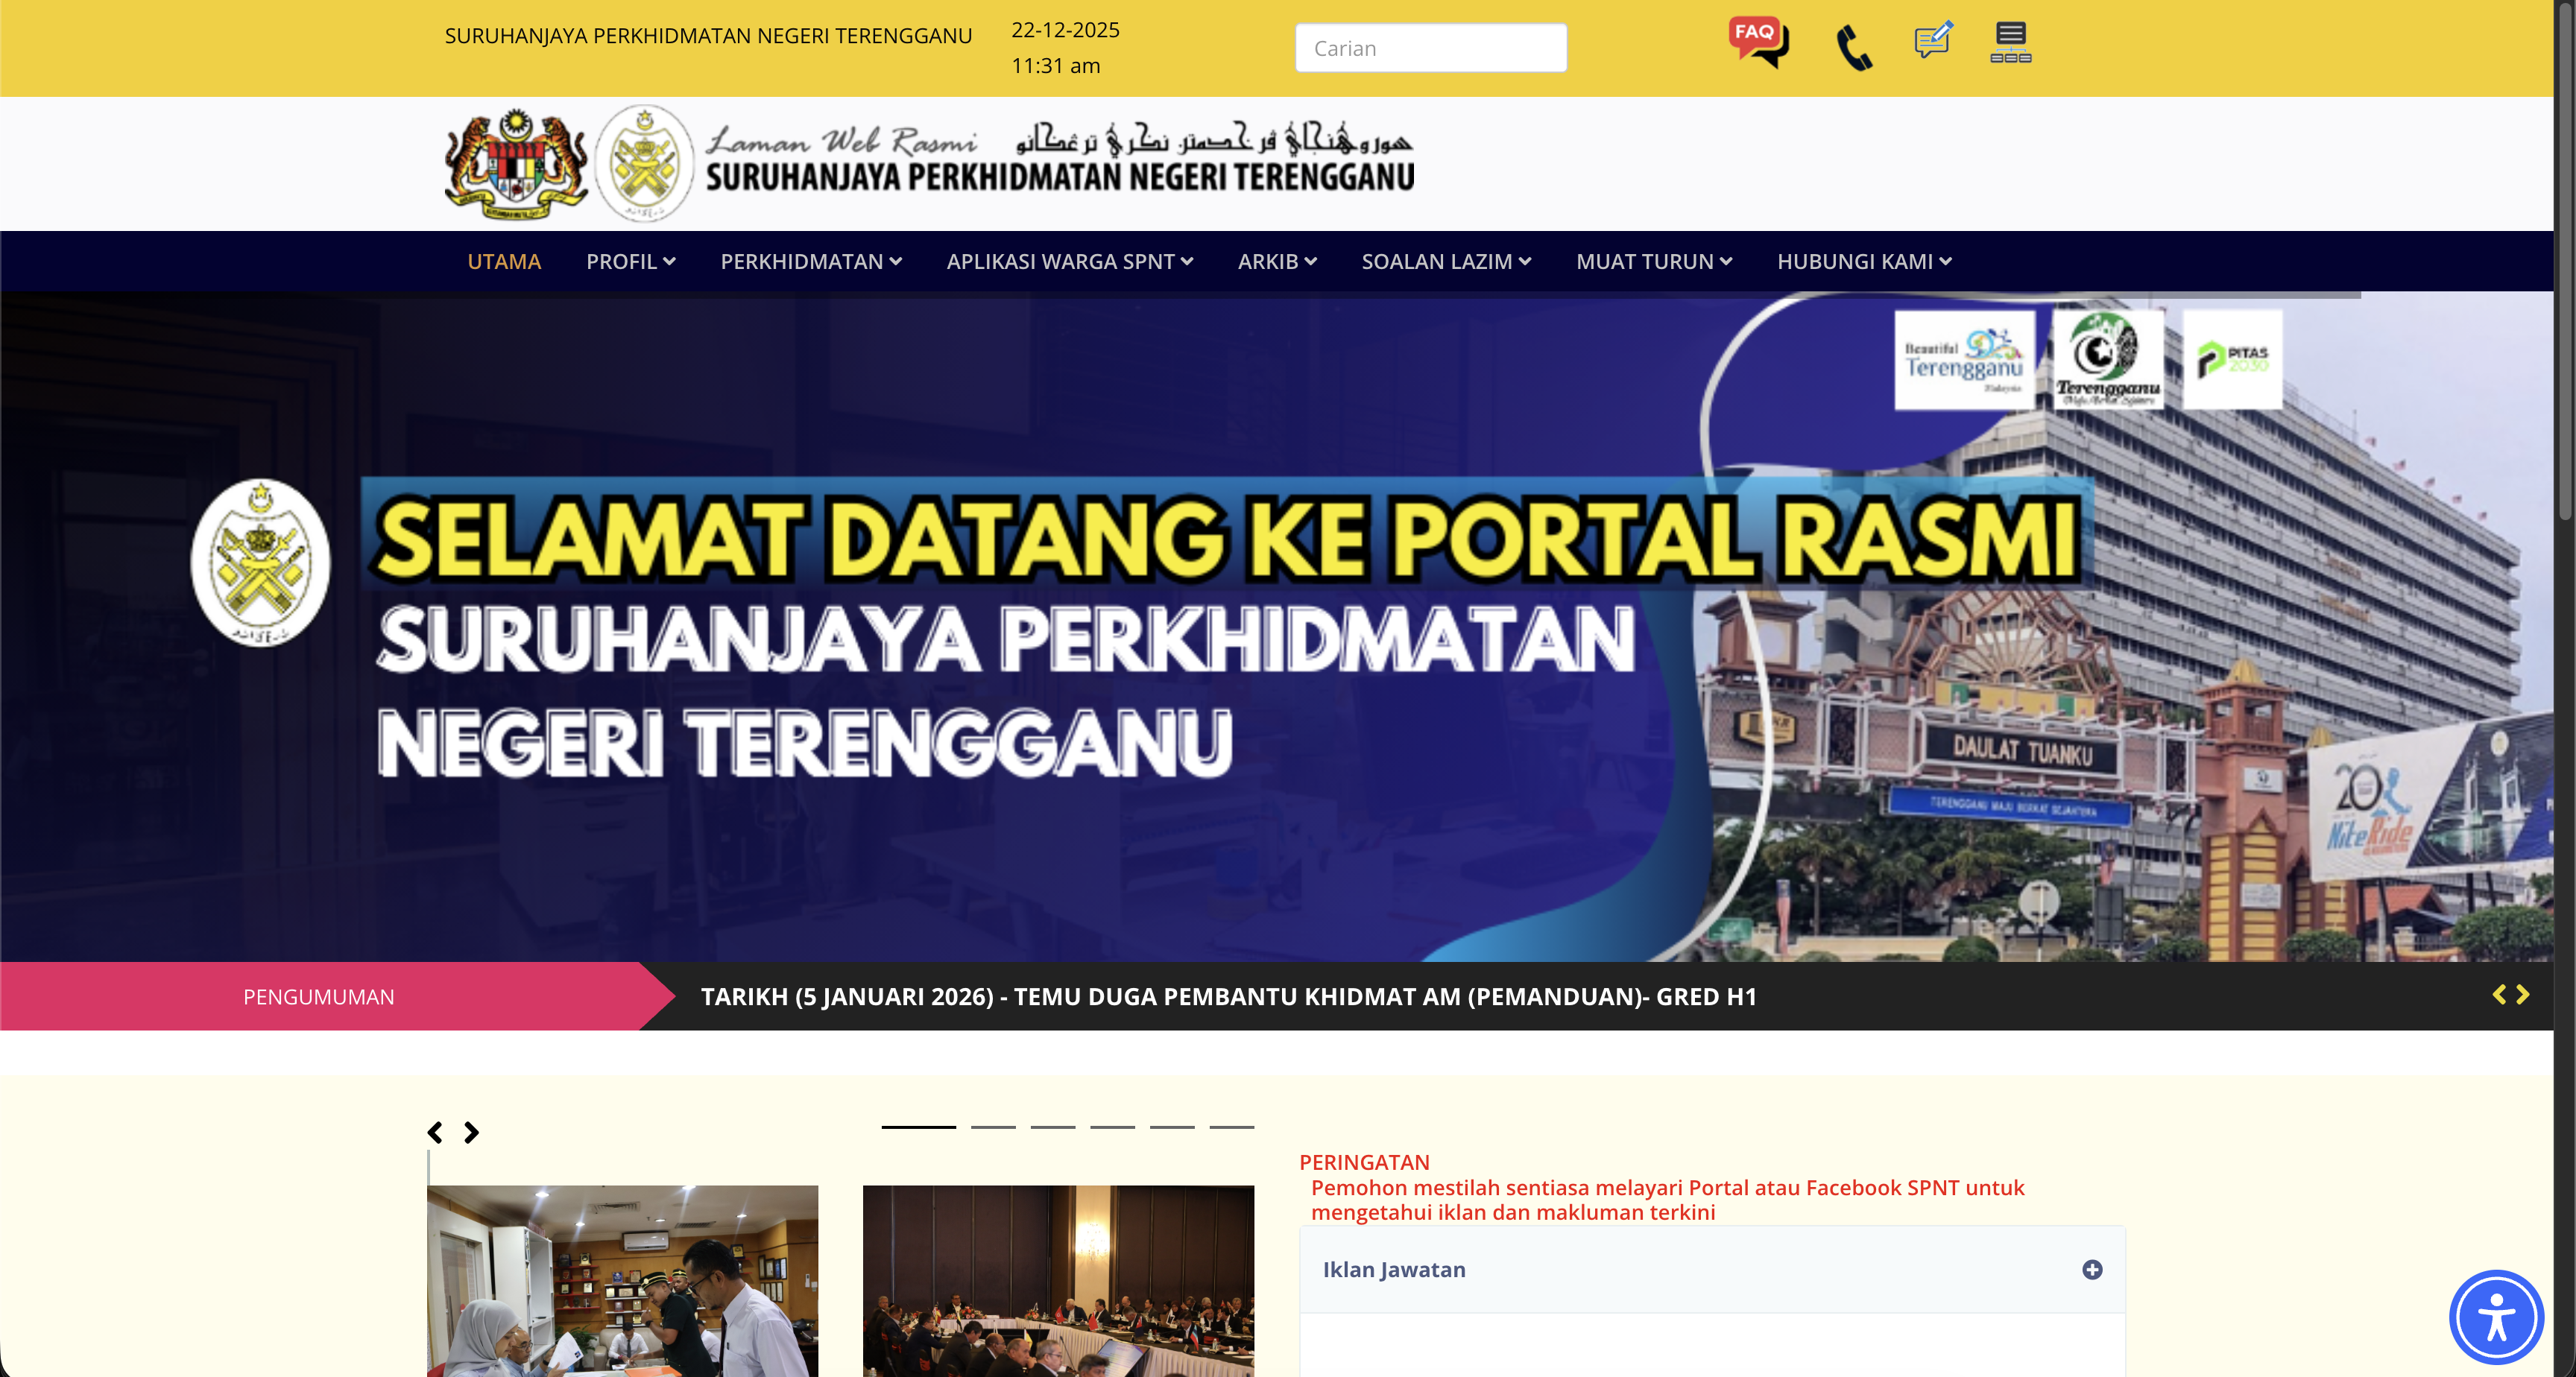The image size is (2576, 1377).
Task: Go to next announcement in ticker
Action: click(2523, 994)
